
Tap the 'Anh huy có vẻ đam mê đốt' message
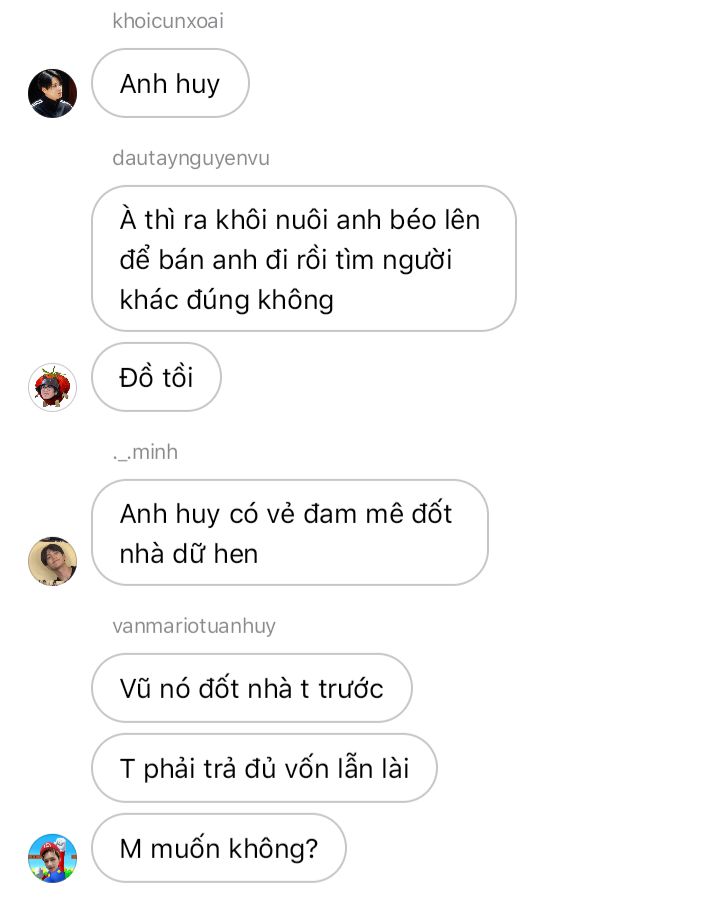pos(290,532)
